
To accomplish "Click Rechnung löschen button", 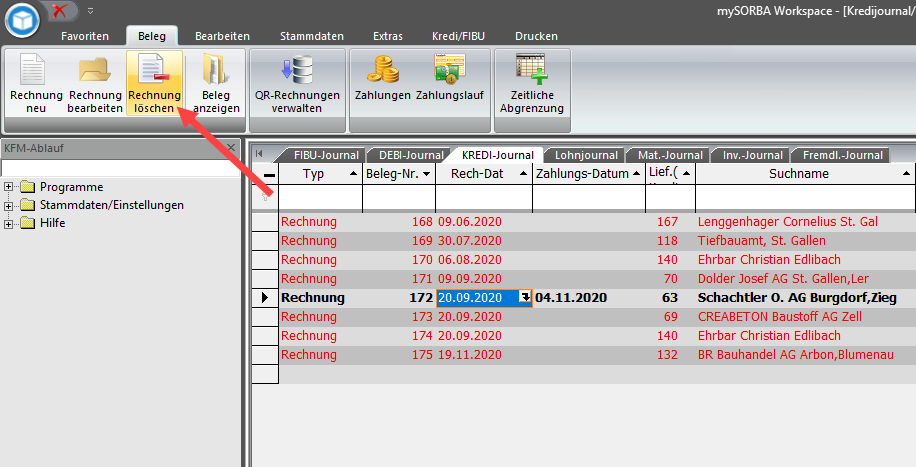I will [154, 83].
